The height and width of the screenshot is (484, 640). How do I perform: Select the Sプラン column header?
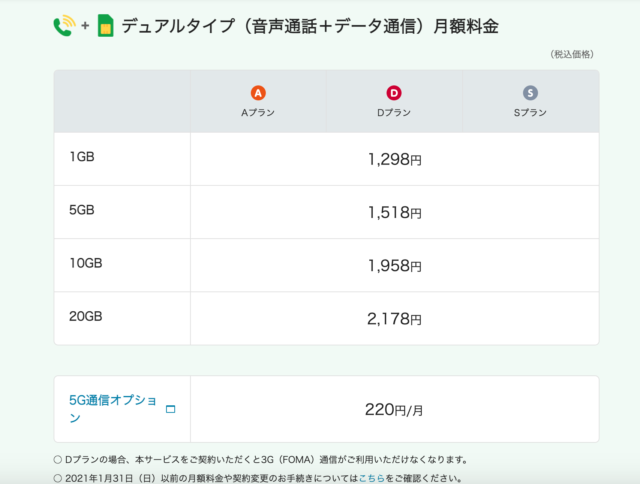pos(530,101)
